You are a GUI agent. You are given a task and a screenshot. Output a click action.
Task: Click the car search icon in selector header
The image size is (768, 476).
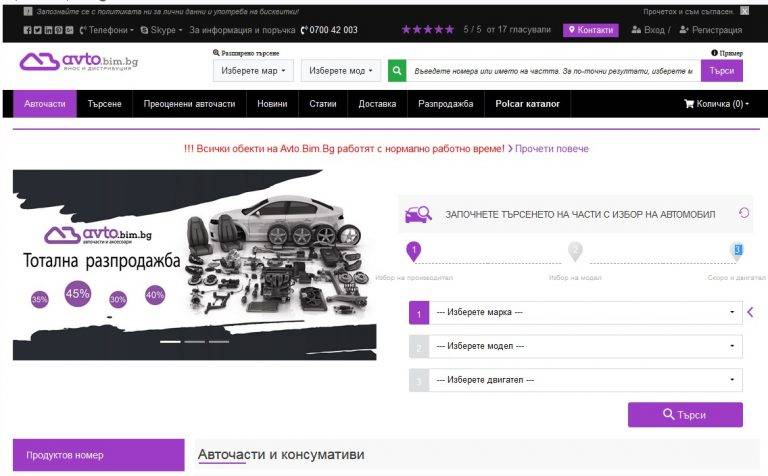coord(418,214)
